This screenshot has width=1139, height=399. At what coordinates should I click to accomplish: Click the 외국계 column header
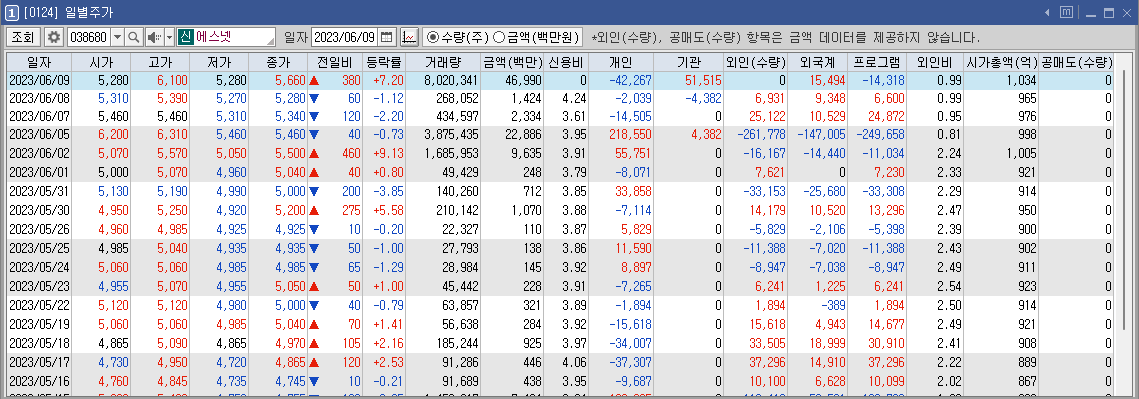817,62
